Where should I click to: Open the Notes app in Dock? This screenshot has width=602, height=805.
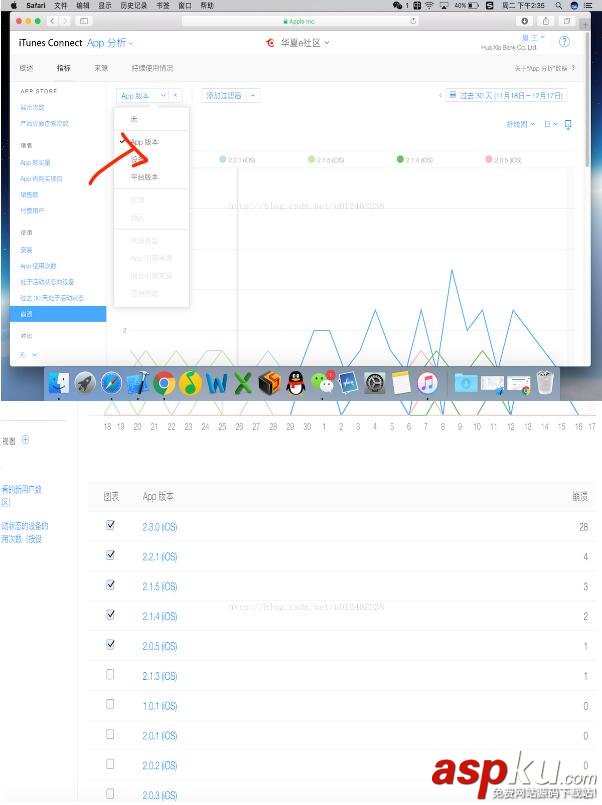click(401, 383)
